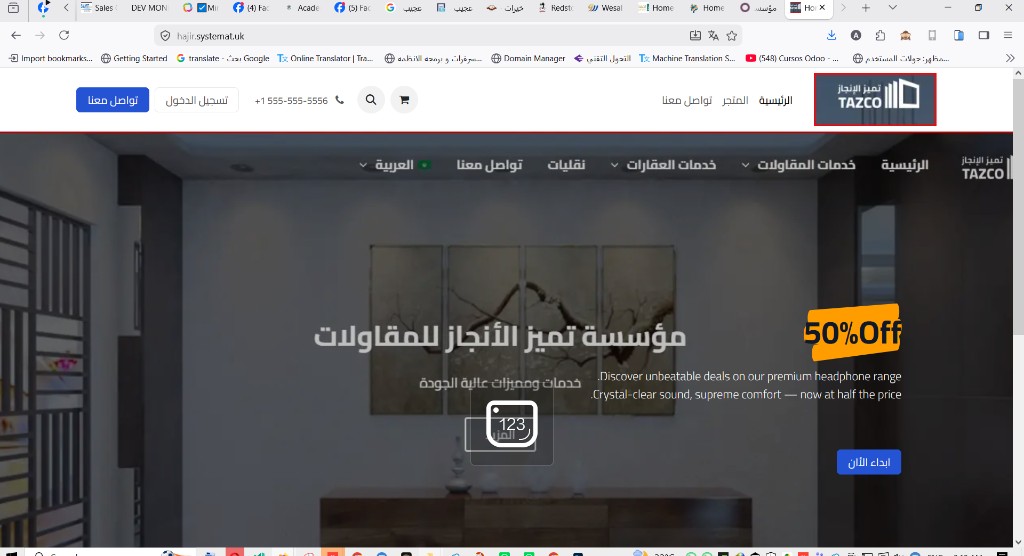This screenshot has width=1024, height=556.
Task: Open the extensions puzzle icon
Action: tap(880, 35)
